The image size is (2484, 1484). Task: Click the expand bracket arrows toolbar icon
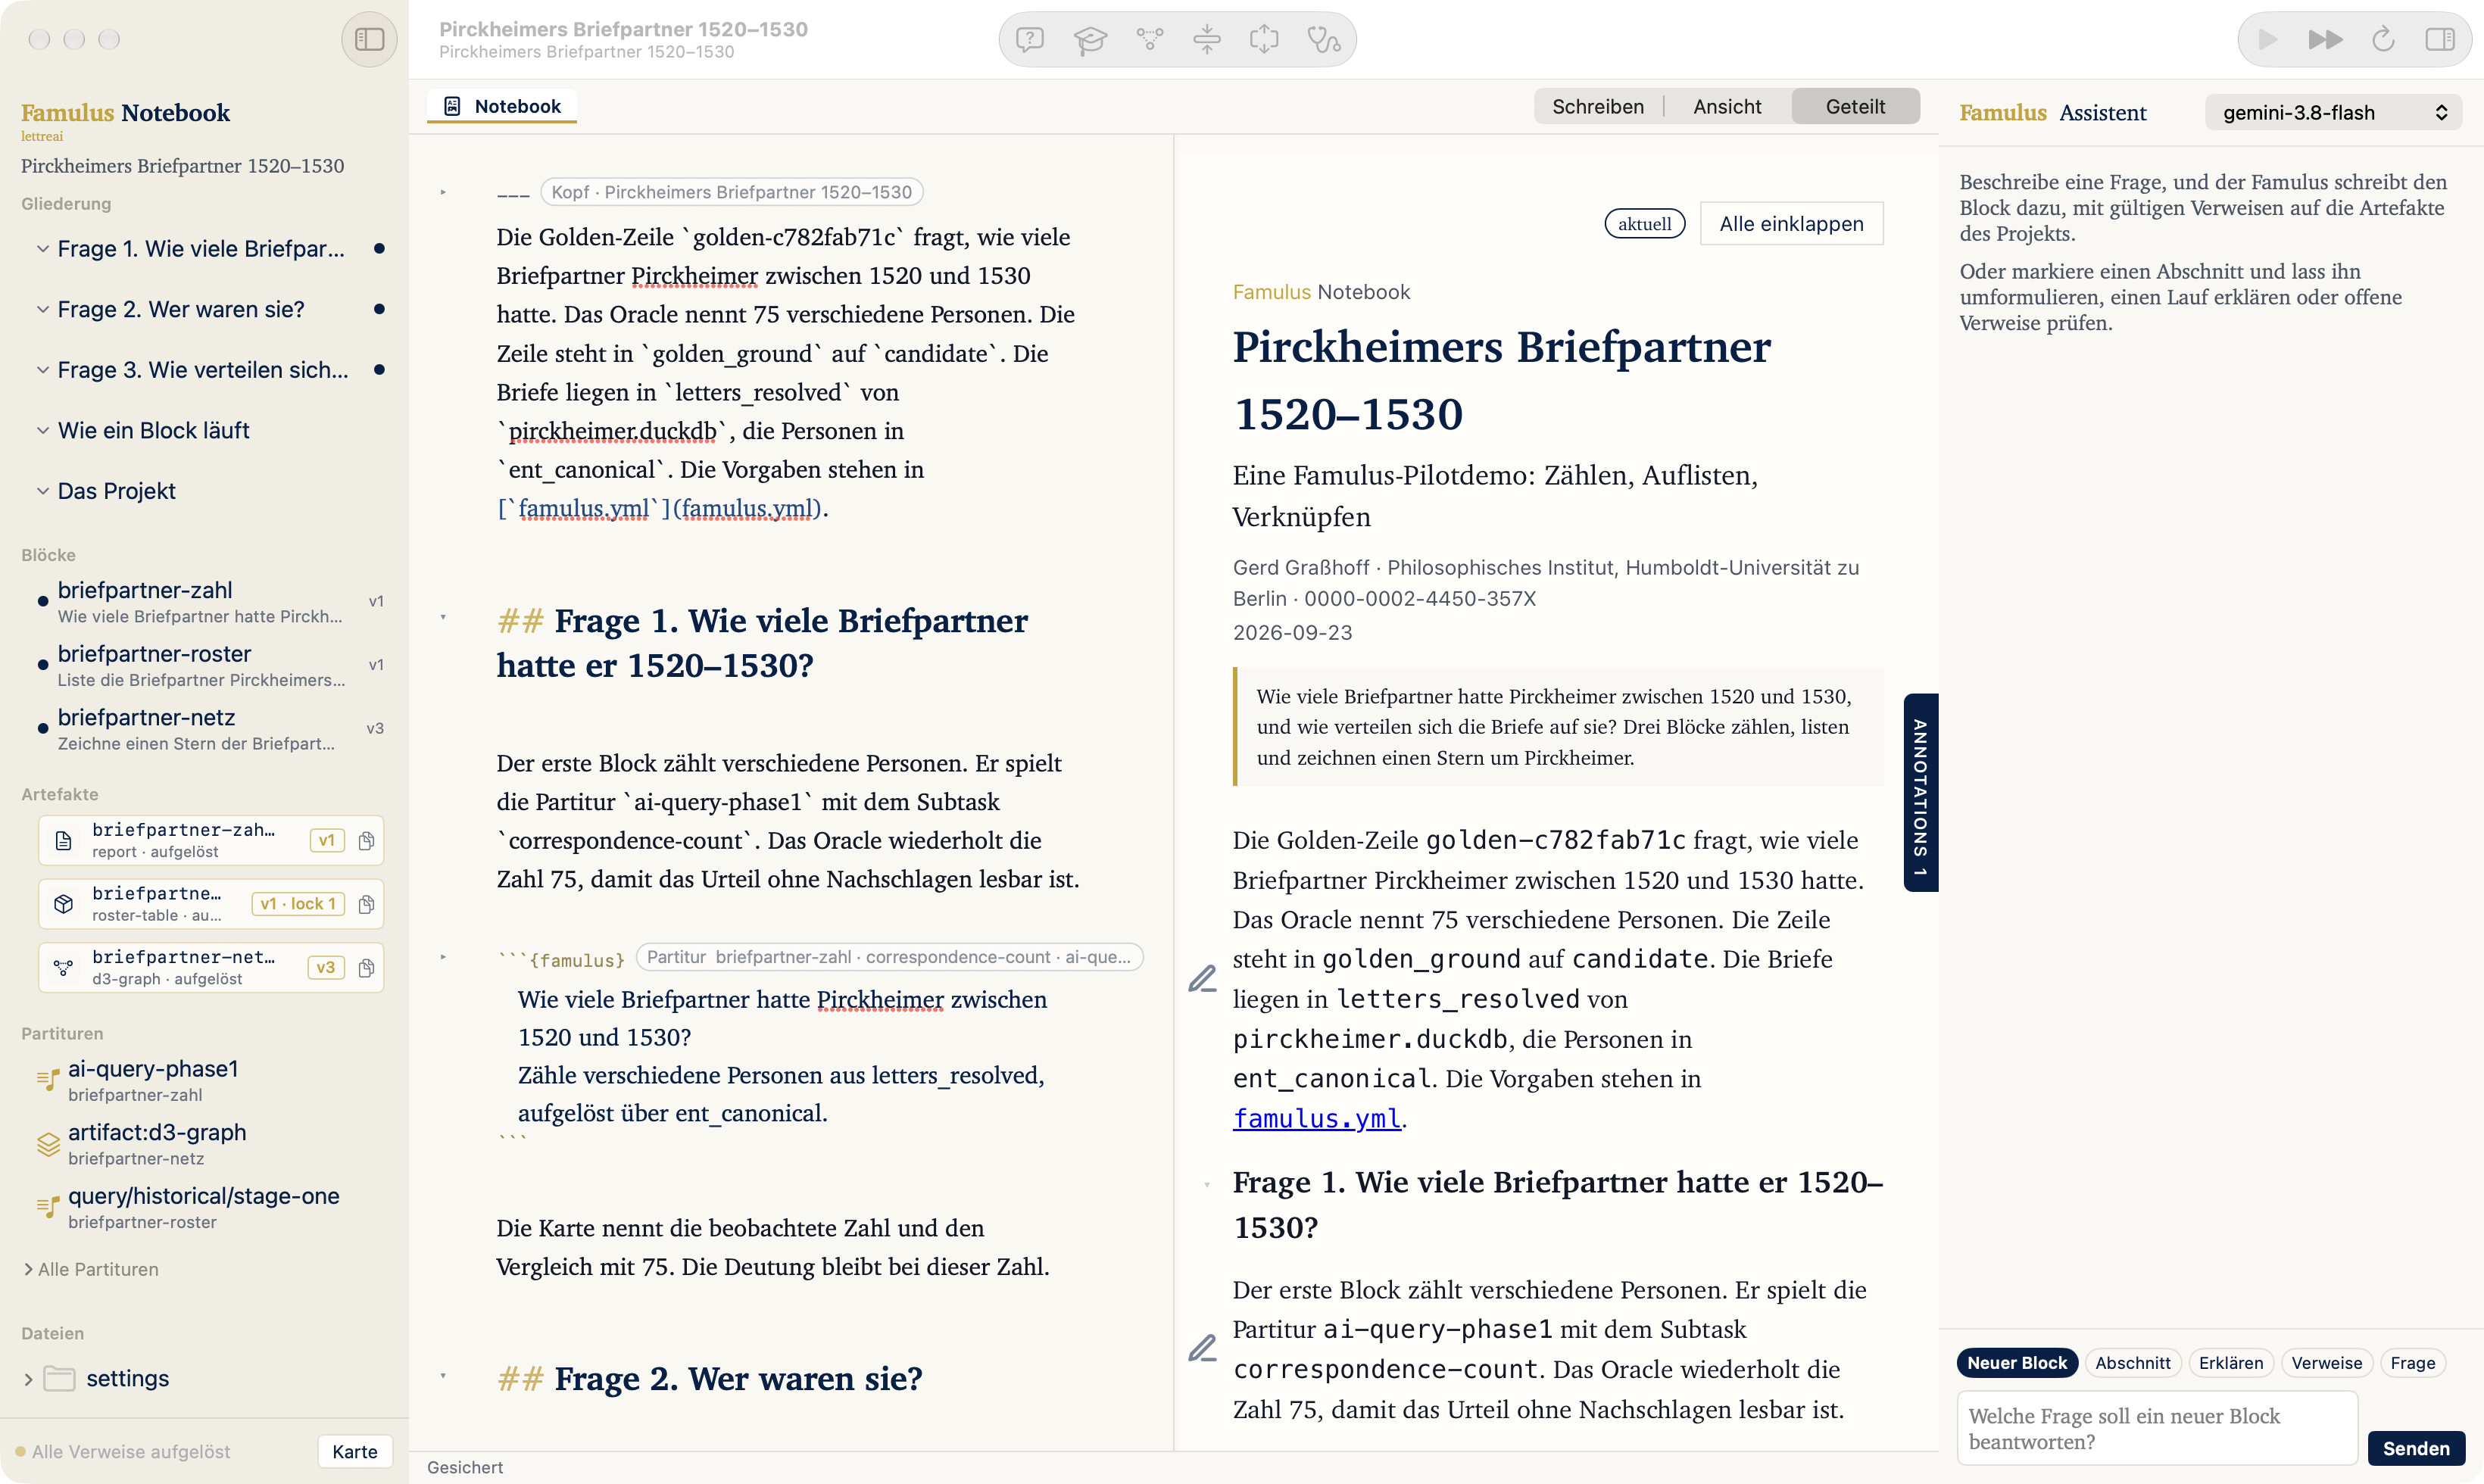(1264, 39)
